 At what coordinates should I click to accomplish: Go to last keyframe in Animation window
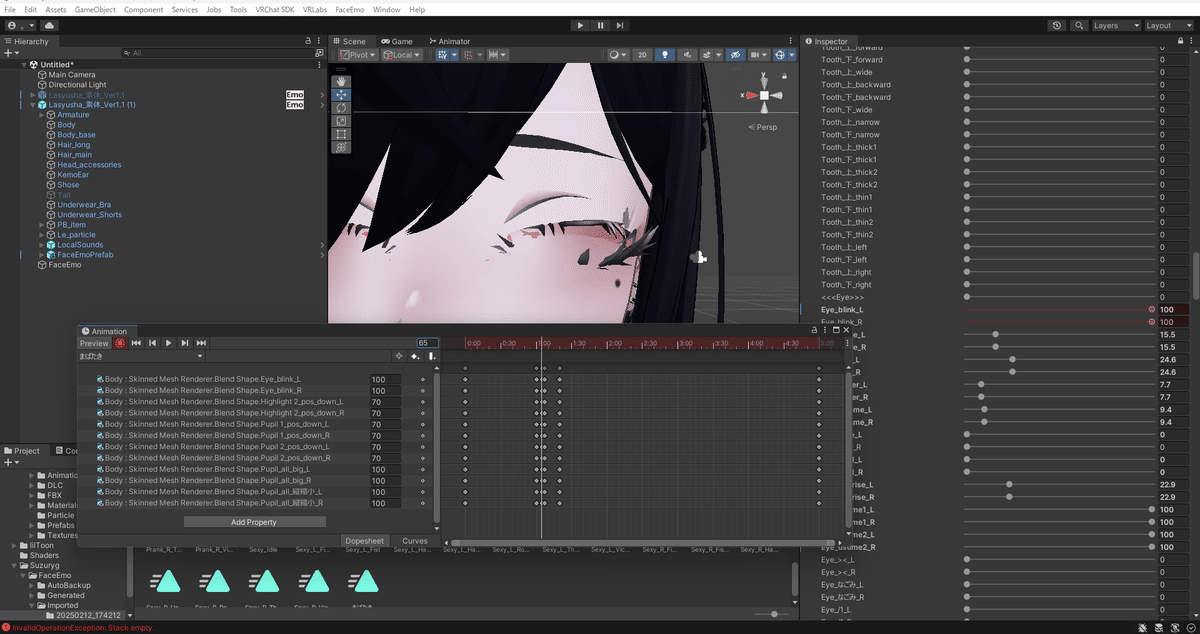pos(201,343)
